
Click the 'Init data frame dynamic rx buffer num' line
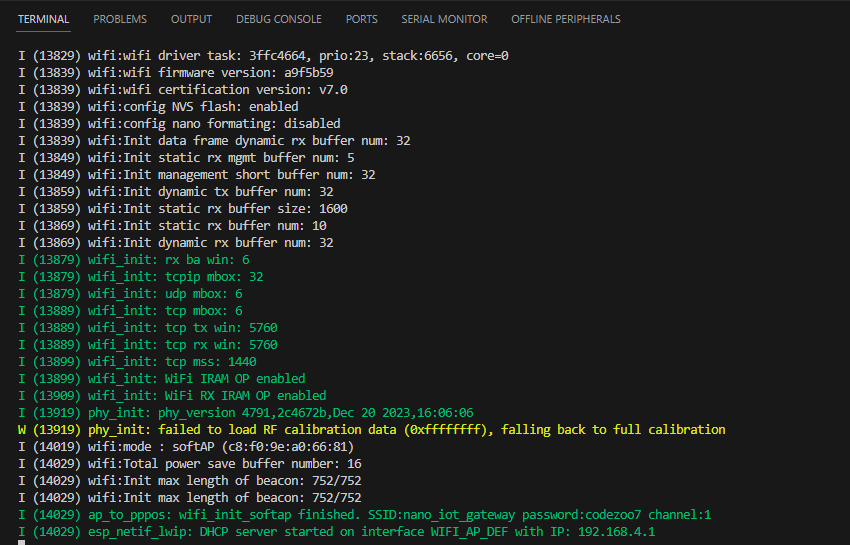(214, 140)
